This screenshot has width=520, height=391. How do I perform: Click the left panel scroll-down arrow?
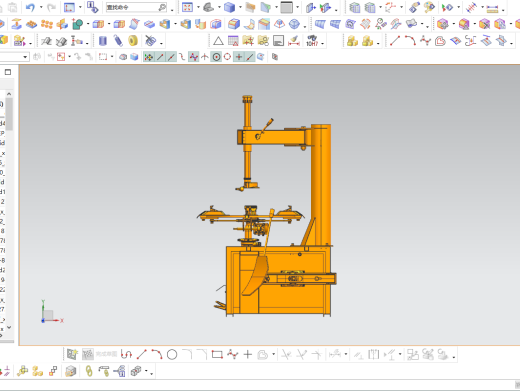[9, 327]
